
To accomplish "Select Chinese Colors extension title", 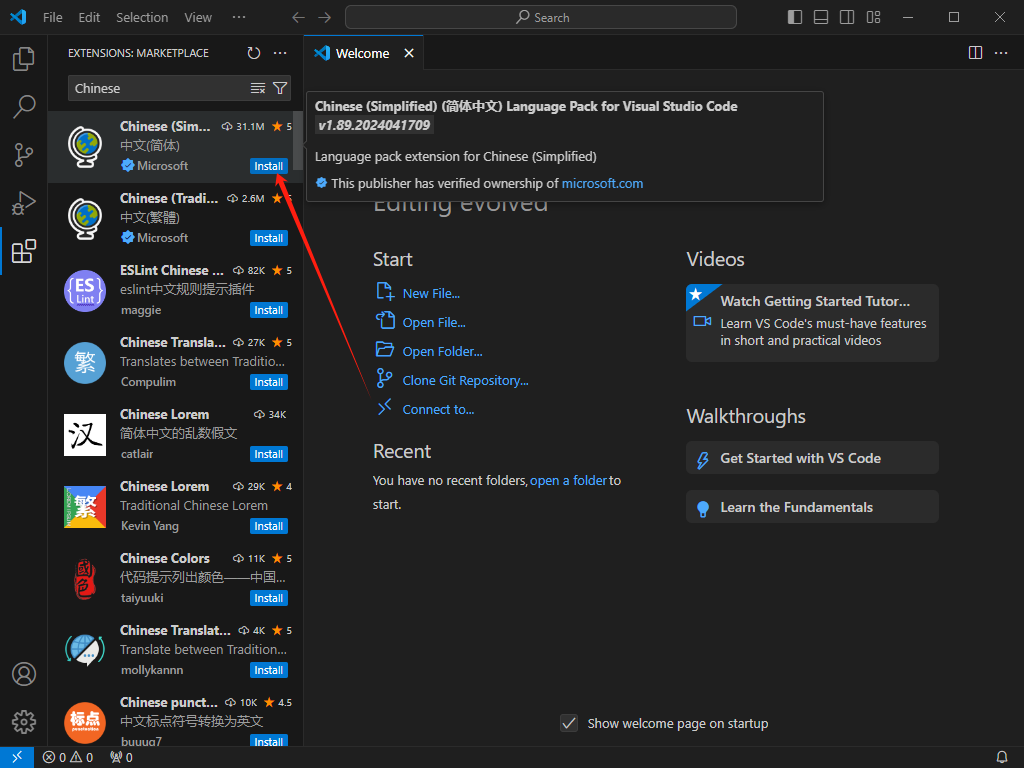I will point(165,558).
